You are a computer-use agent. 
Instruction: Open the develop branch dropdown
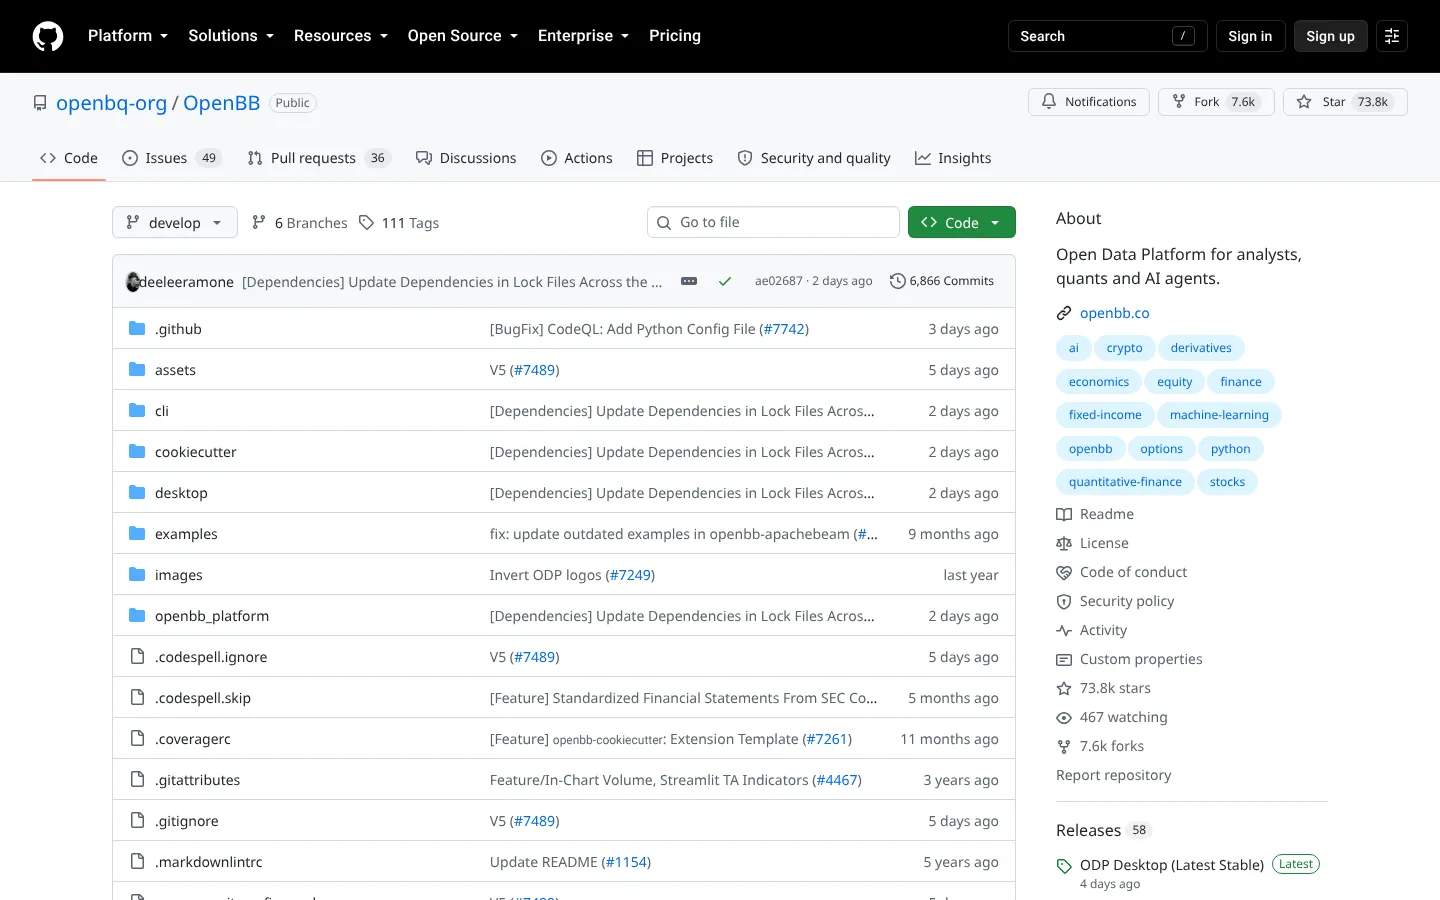(x=175, y=222)
